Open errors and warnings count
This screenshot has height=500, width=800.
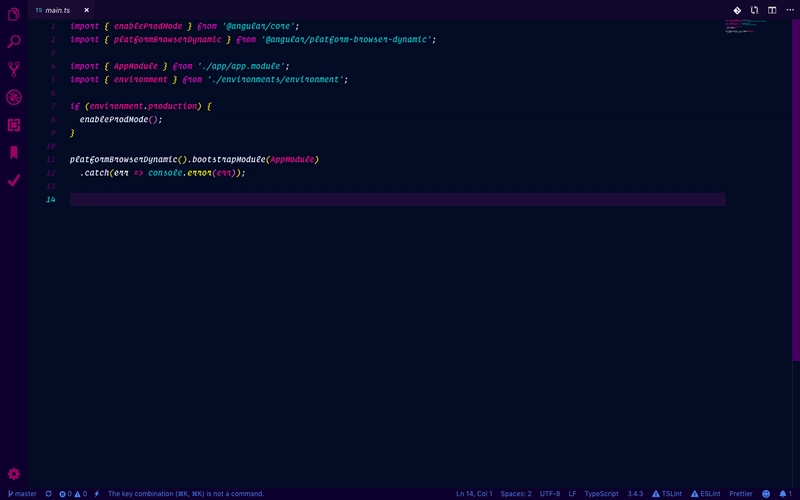click(x=73, y=493)
